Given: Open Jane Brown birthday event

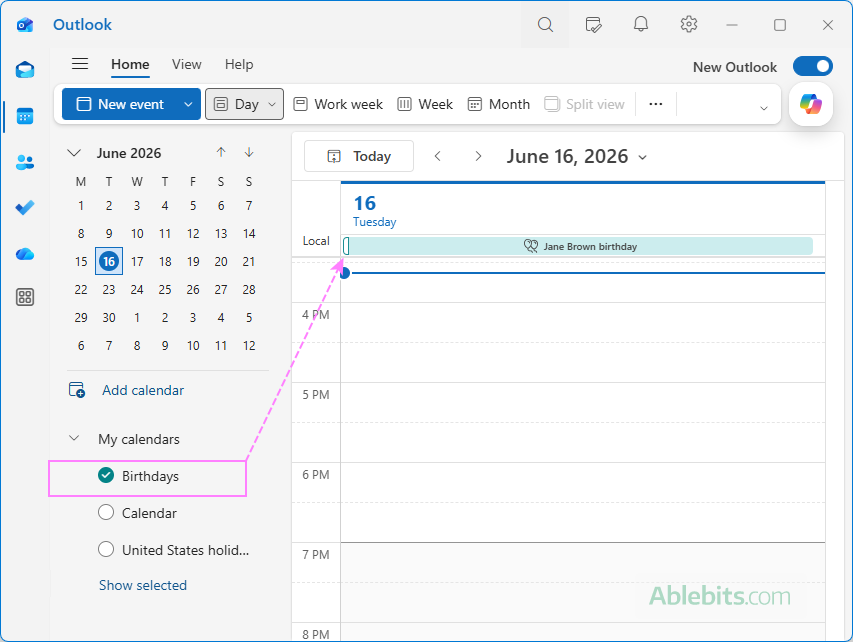Looking at the screenshot, I should (x=578, y=246).
